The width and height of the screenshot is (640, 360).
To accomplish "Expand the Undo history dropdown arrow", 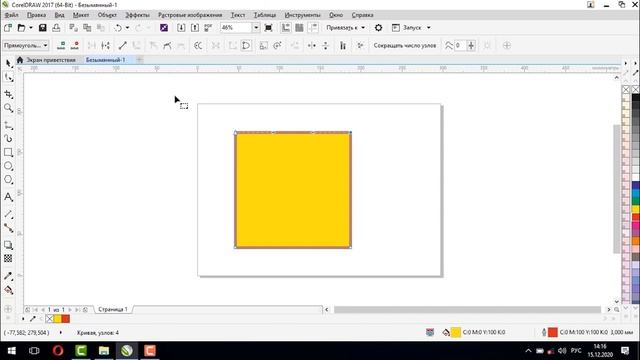I will click(x=127, y=28).
